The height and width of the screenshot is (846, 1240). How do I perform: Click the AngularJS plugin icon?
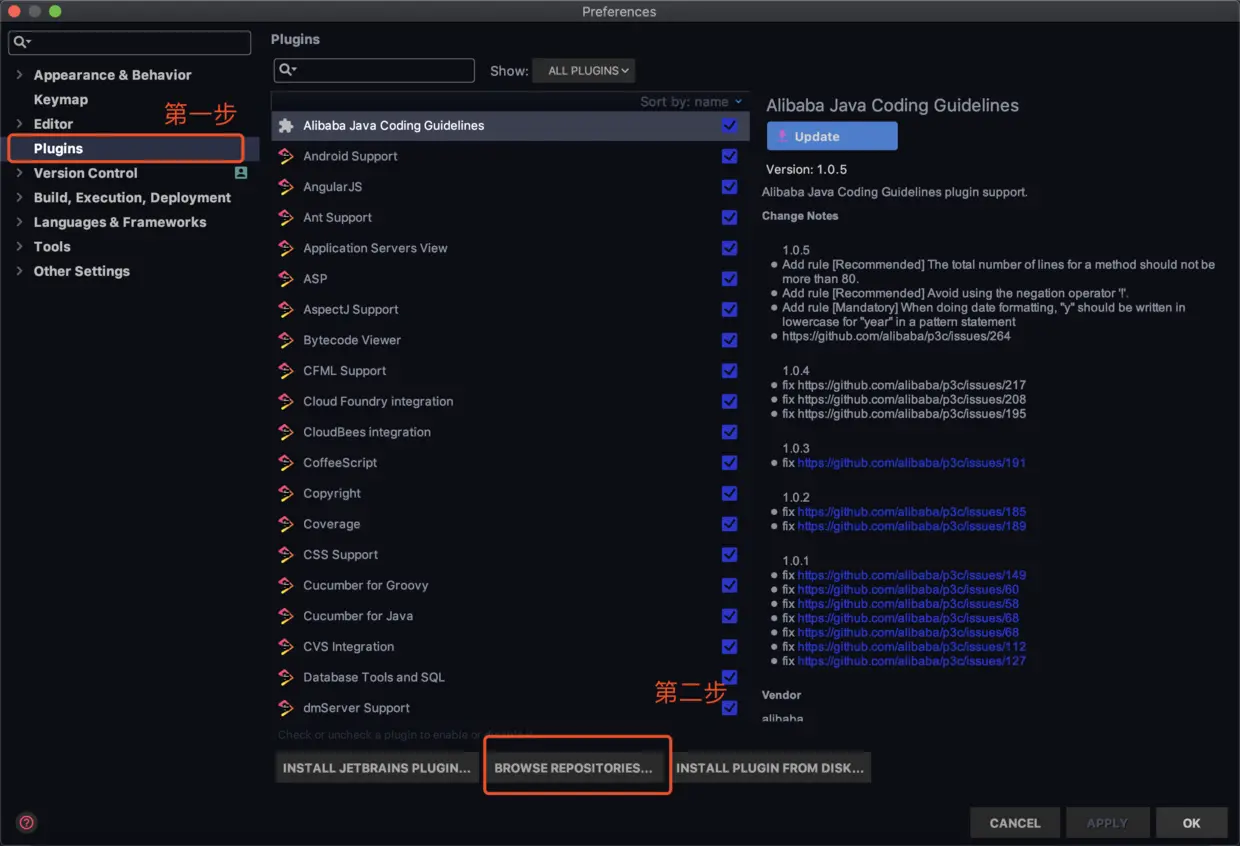(x=286, y=187)
